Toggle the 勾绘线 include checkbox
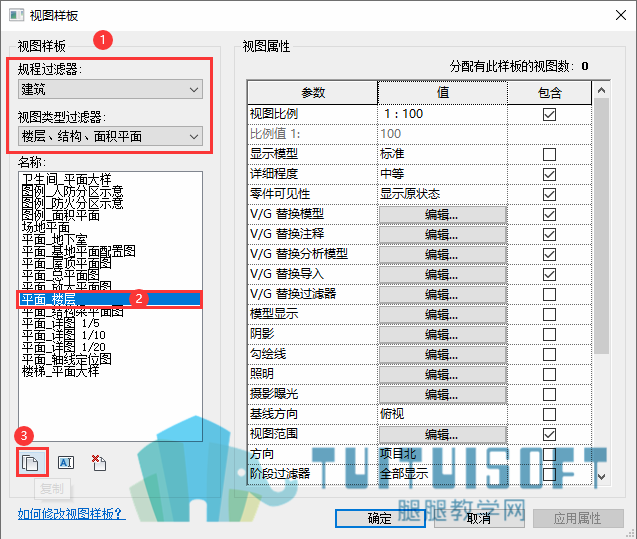The width and height of the screenshot is (637, 539). pyautogui.click(x=549, y=354)
